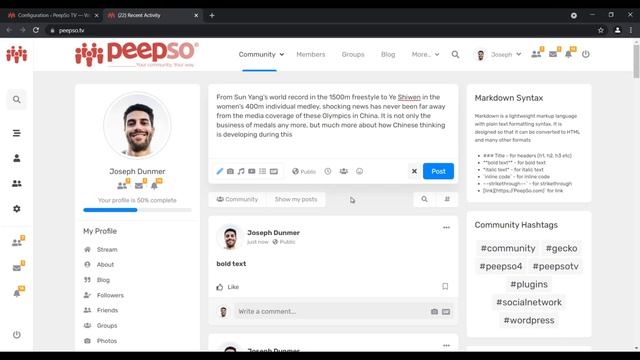Viewport: 640px width, 360px height.
Task: Open Blog in My Profile menu
Action: point(103,280)
